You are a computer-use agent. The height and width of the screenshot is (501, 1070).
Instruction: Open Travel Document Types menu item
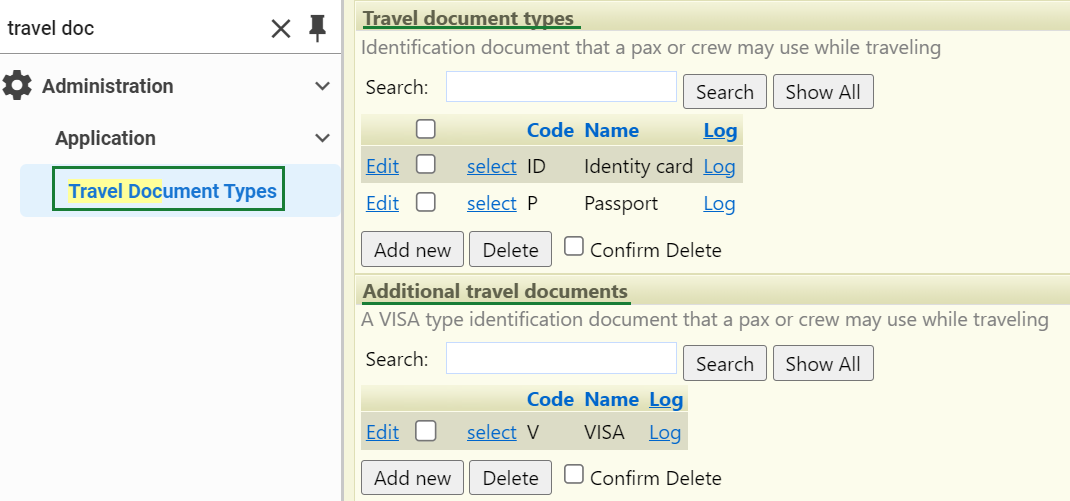pos(173,190)
